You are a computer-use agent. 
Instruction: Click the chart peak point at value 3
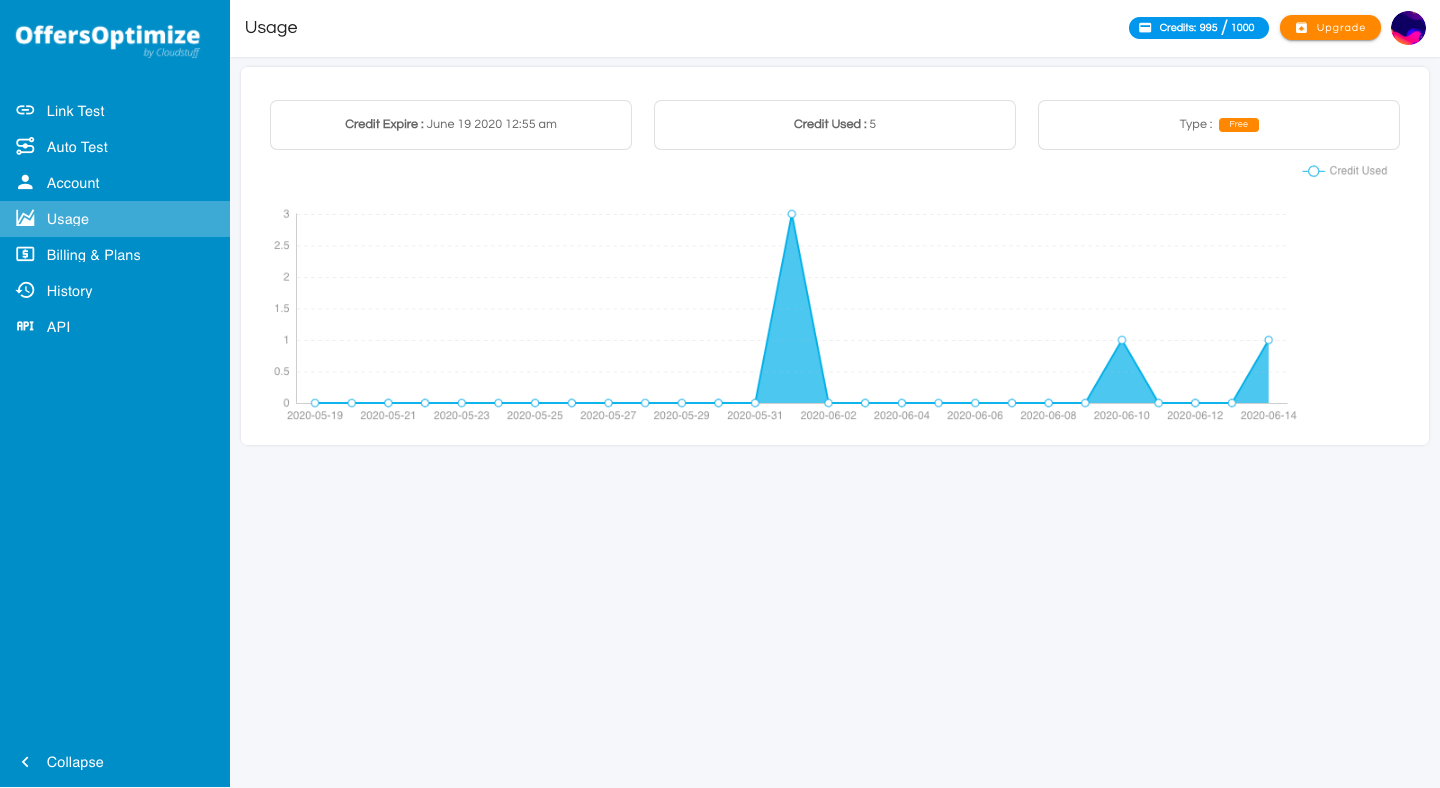[x=791, y=214]
